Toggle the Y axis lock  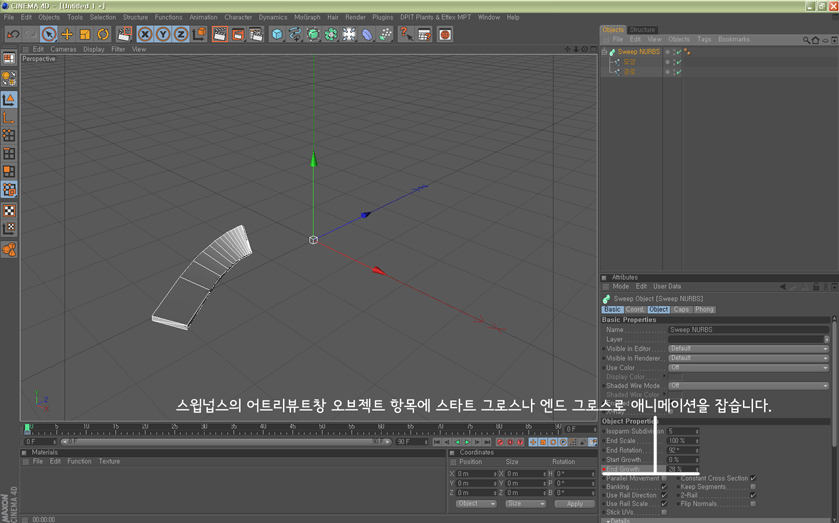click(x=163, y=34)
